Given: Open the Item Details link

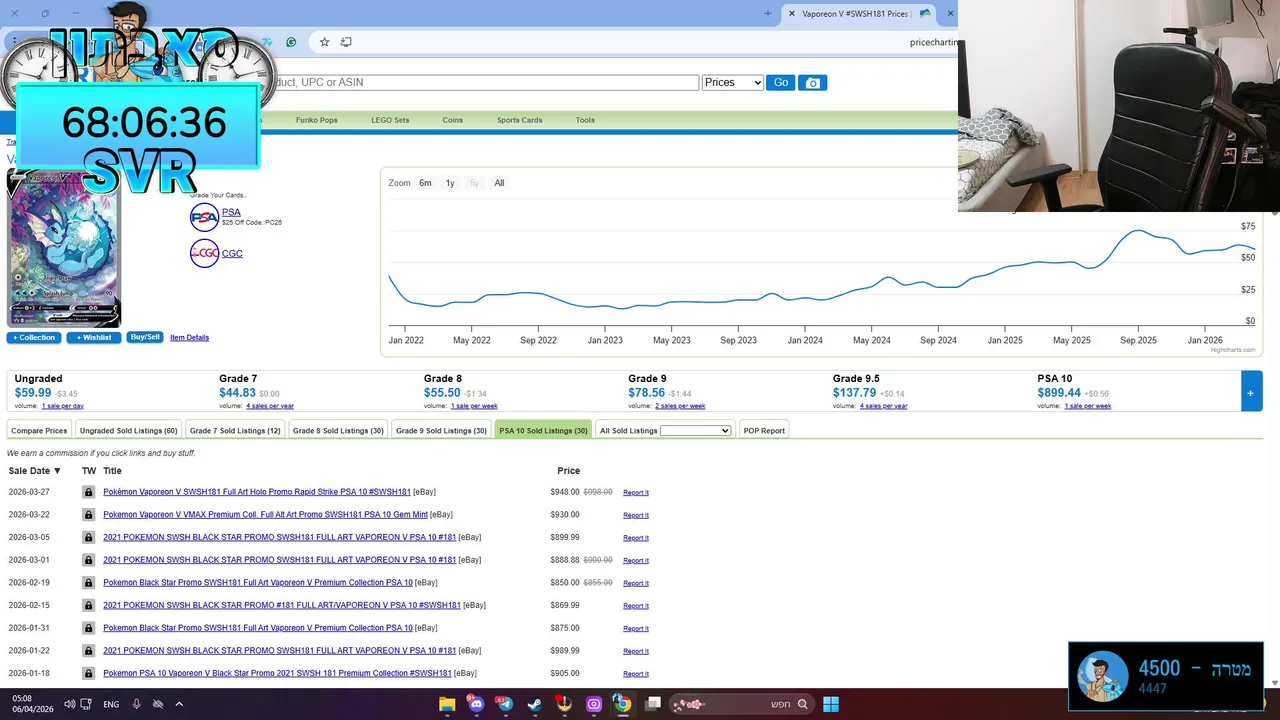Looking at the screenshot, I should pos(189,337).
